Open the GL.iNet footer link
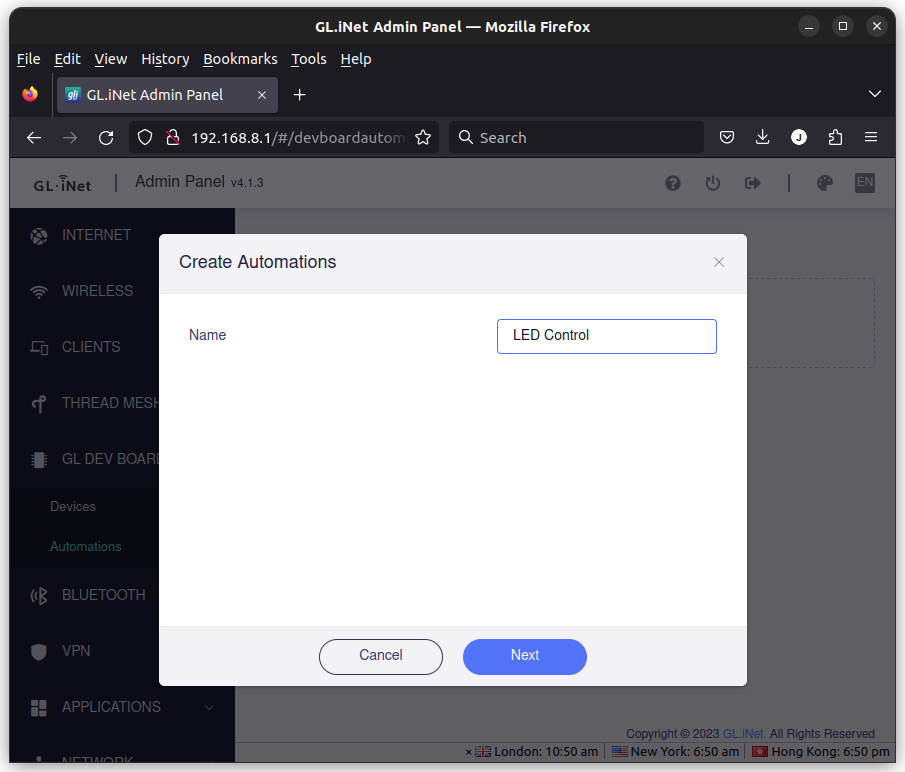The image size is (905, 772). coord(745,733)
